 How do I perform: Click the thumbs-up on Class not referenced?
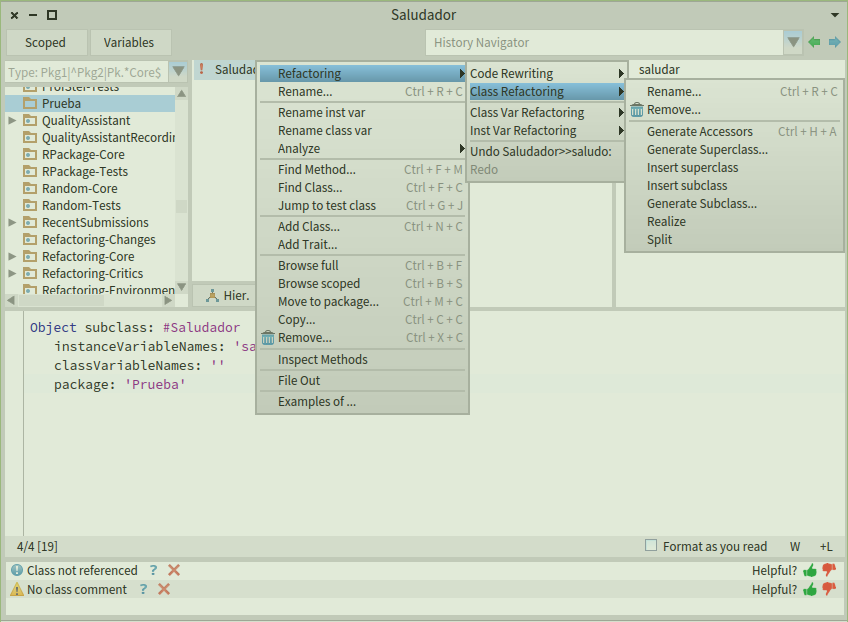(x=812, y=570)
